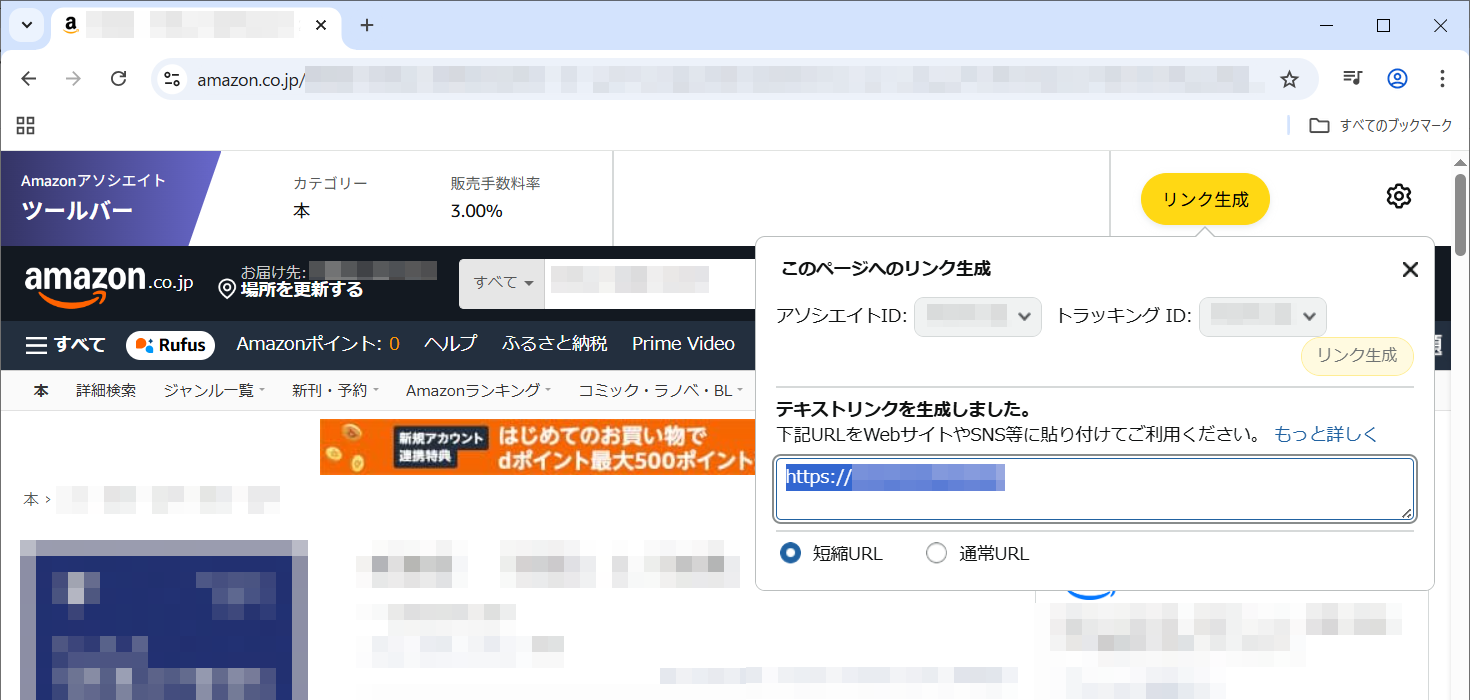Select the 通常URL radio button
The height and width of the screenshot is (700, 1470).
[x=936, y=553]
